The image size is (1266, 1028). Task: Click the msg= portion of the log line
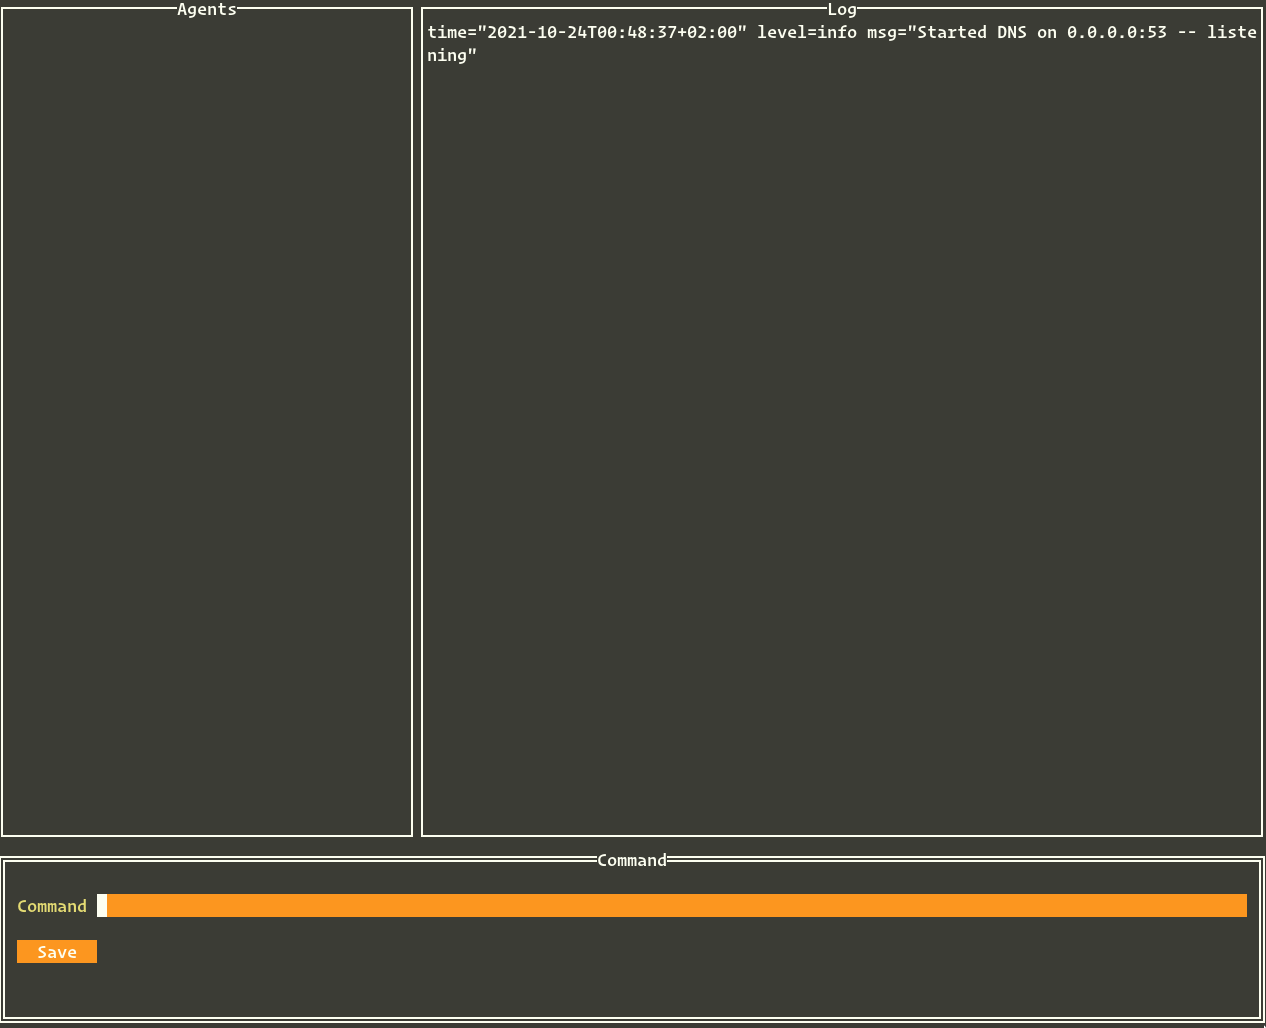[887, 32]
